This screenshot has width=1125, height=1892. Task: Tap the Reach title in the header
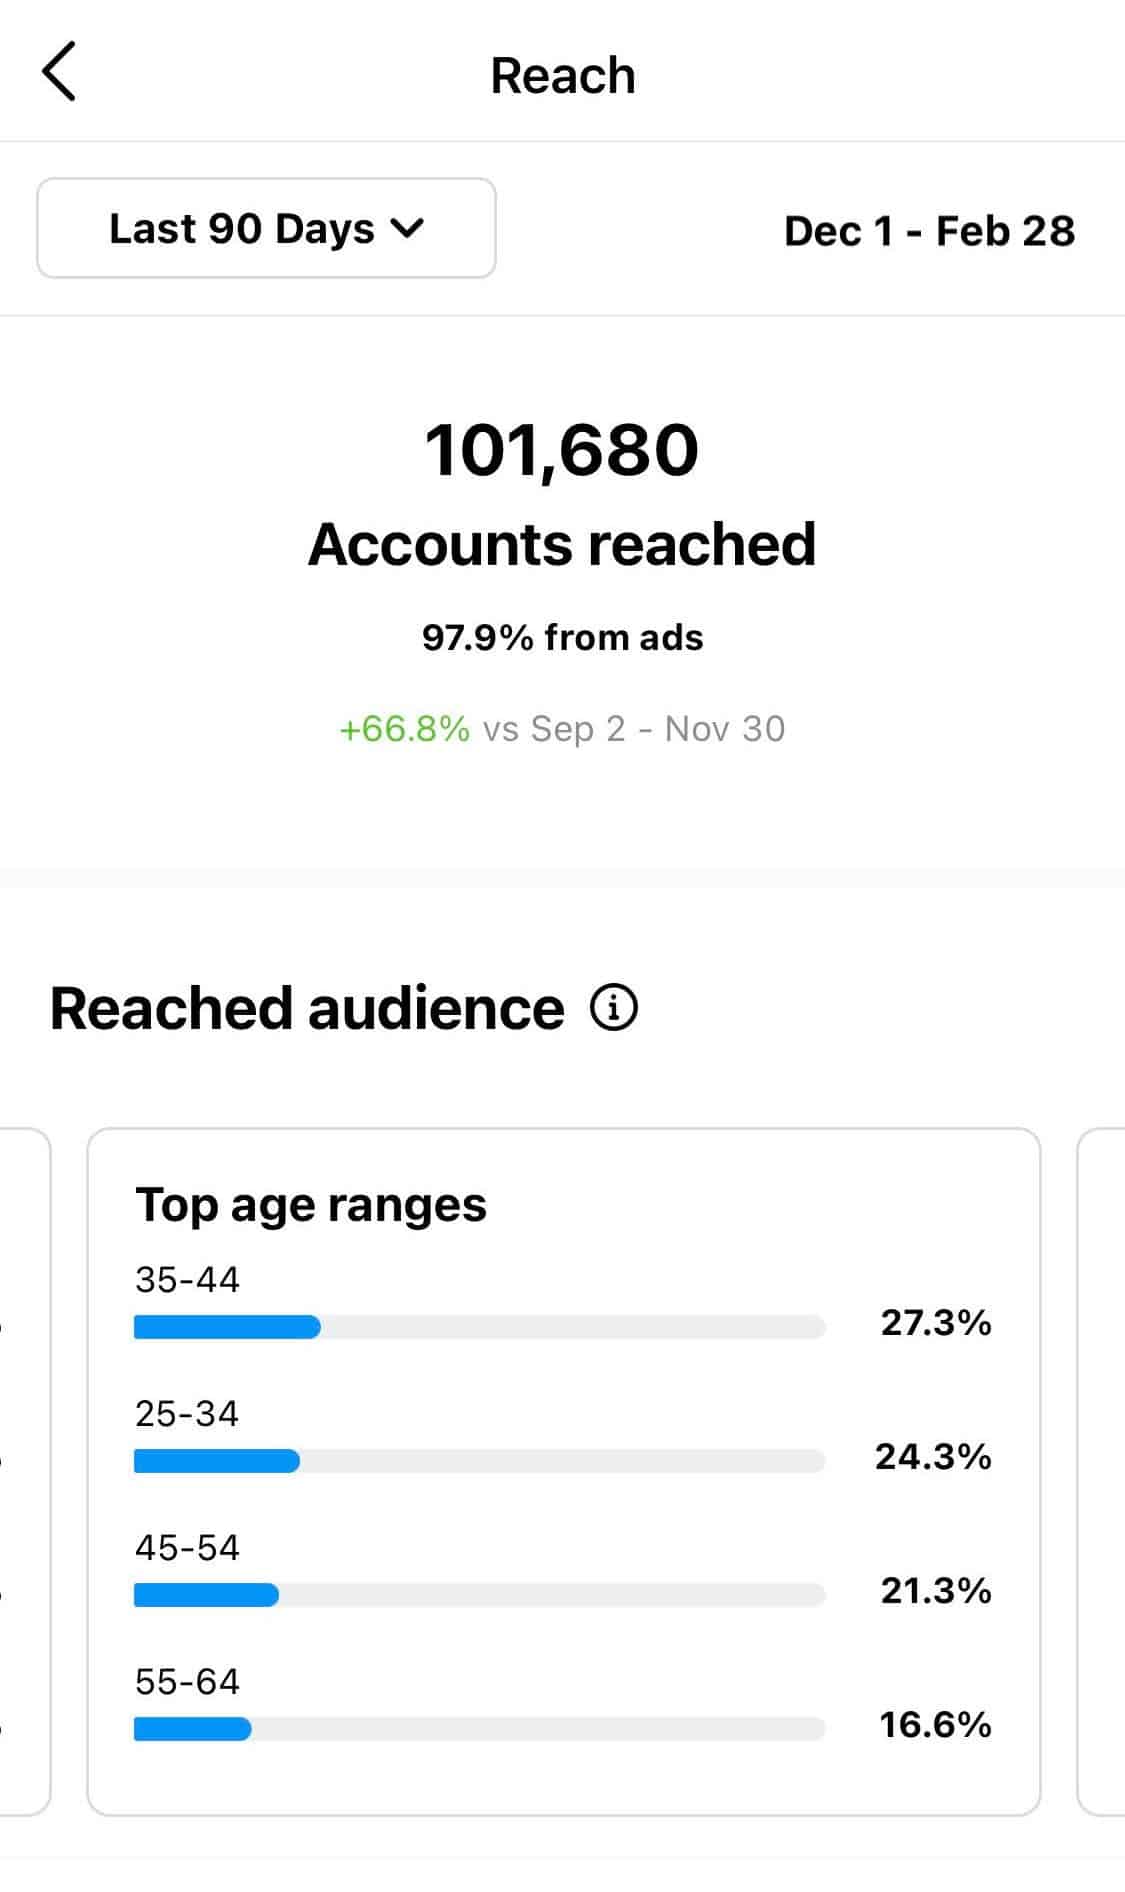coord(562,73)
